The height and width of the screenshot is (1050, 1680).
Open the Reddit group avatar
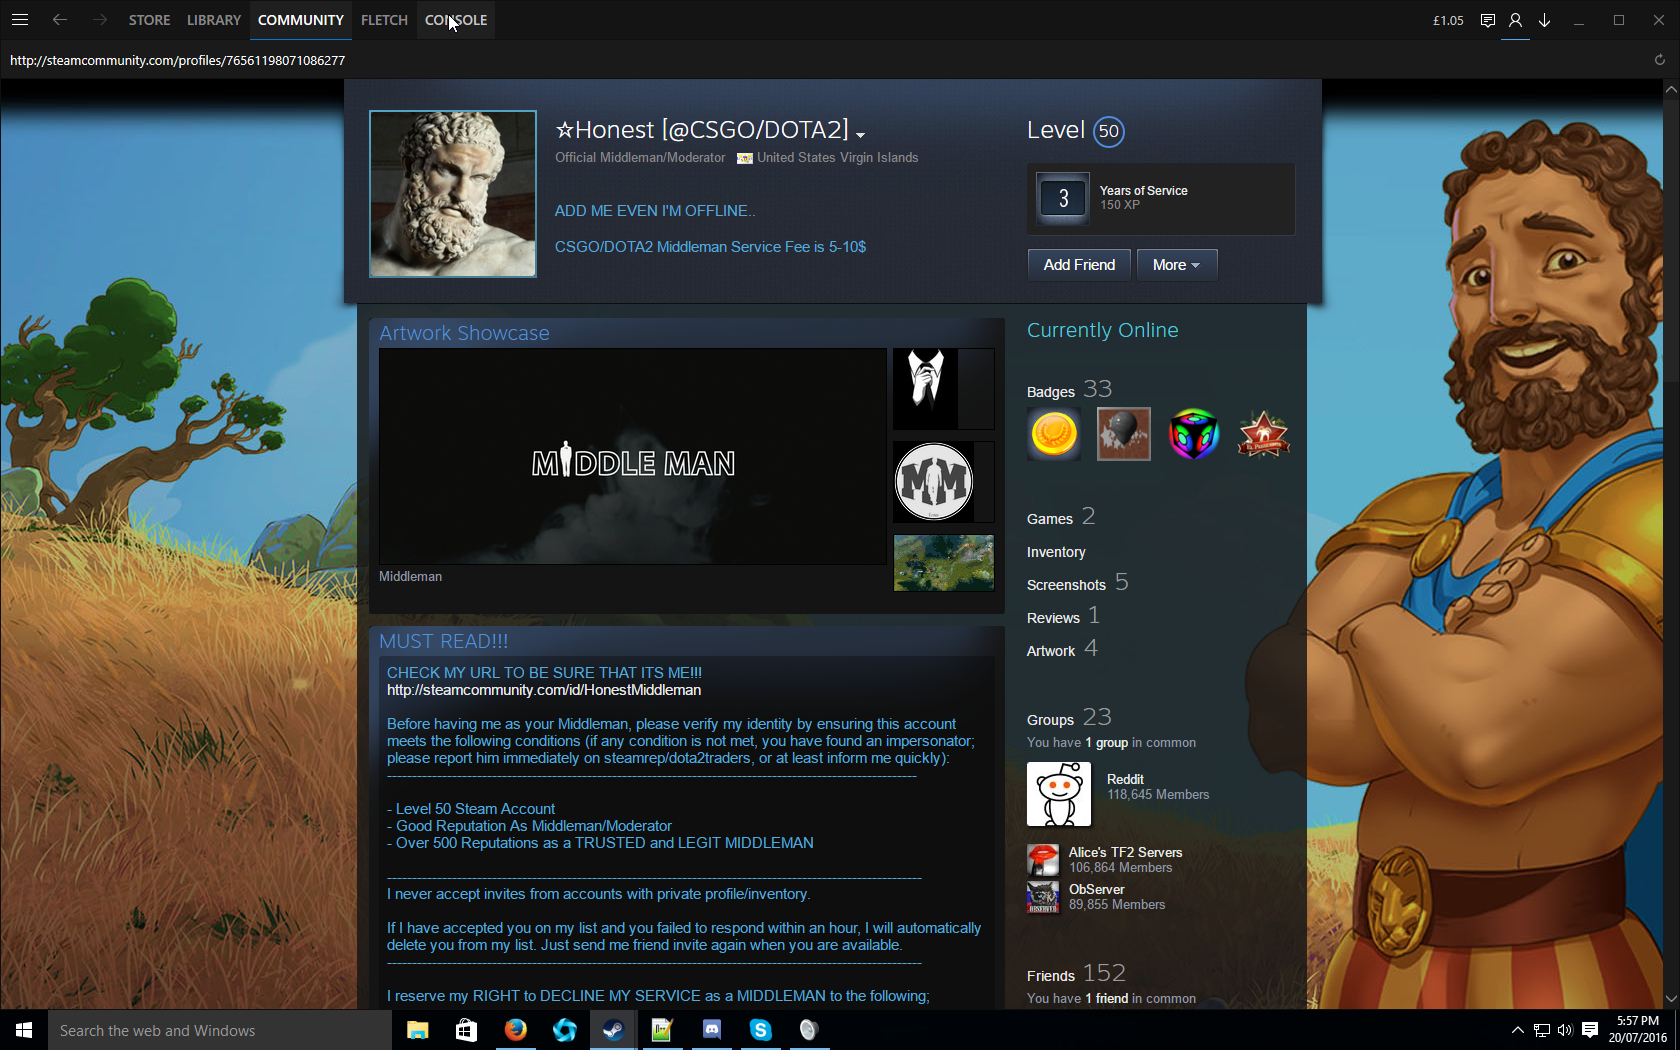[1059, 794]
